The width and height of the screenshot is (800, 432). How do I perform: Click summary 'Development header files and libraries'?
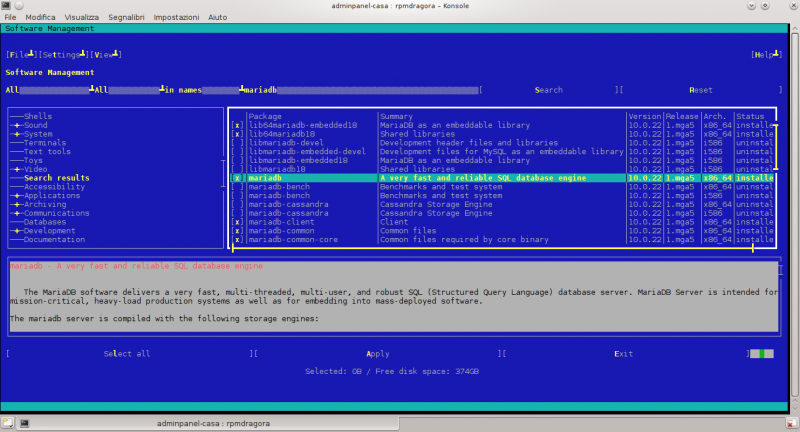[469, 143]
